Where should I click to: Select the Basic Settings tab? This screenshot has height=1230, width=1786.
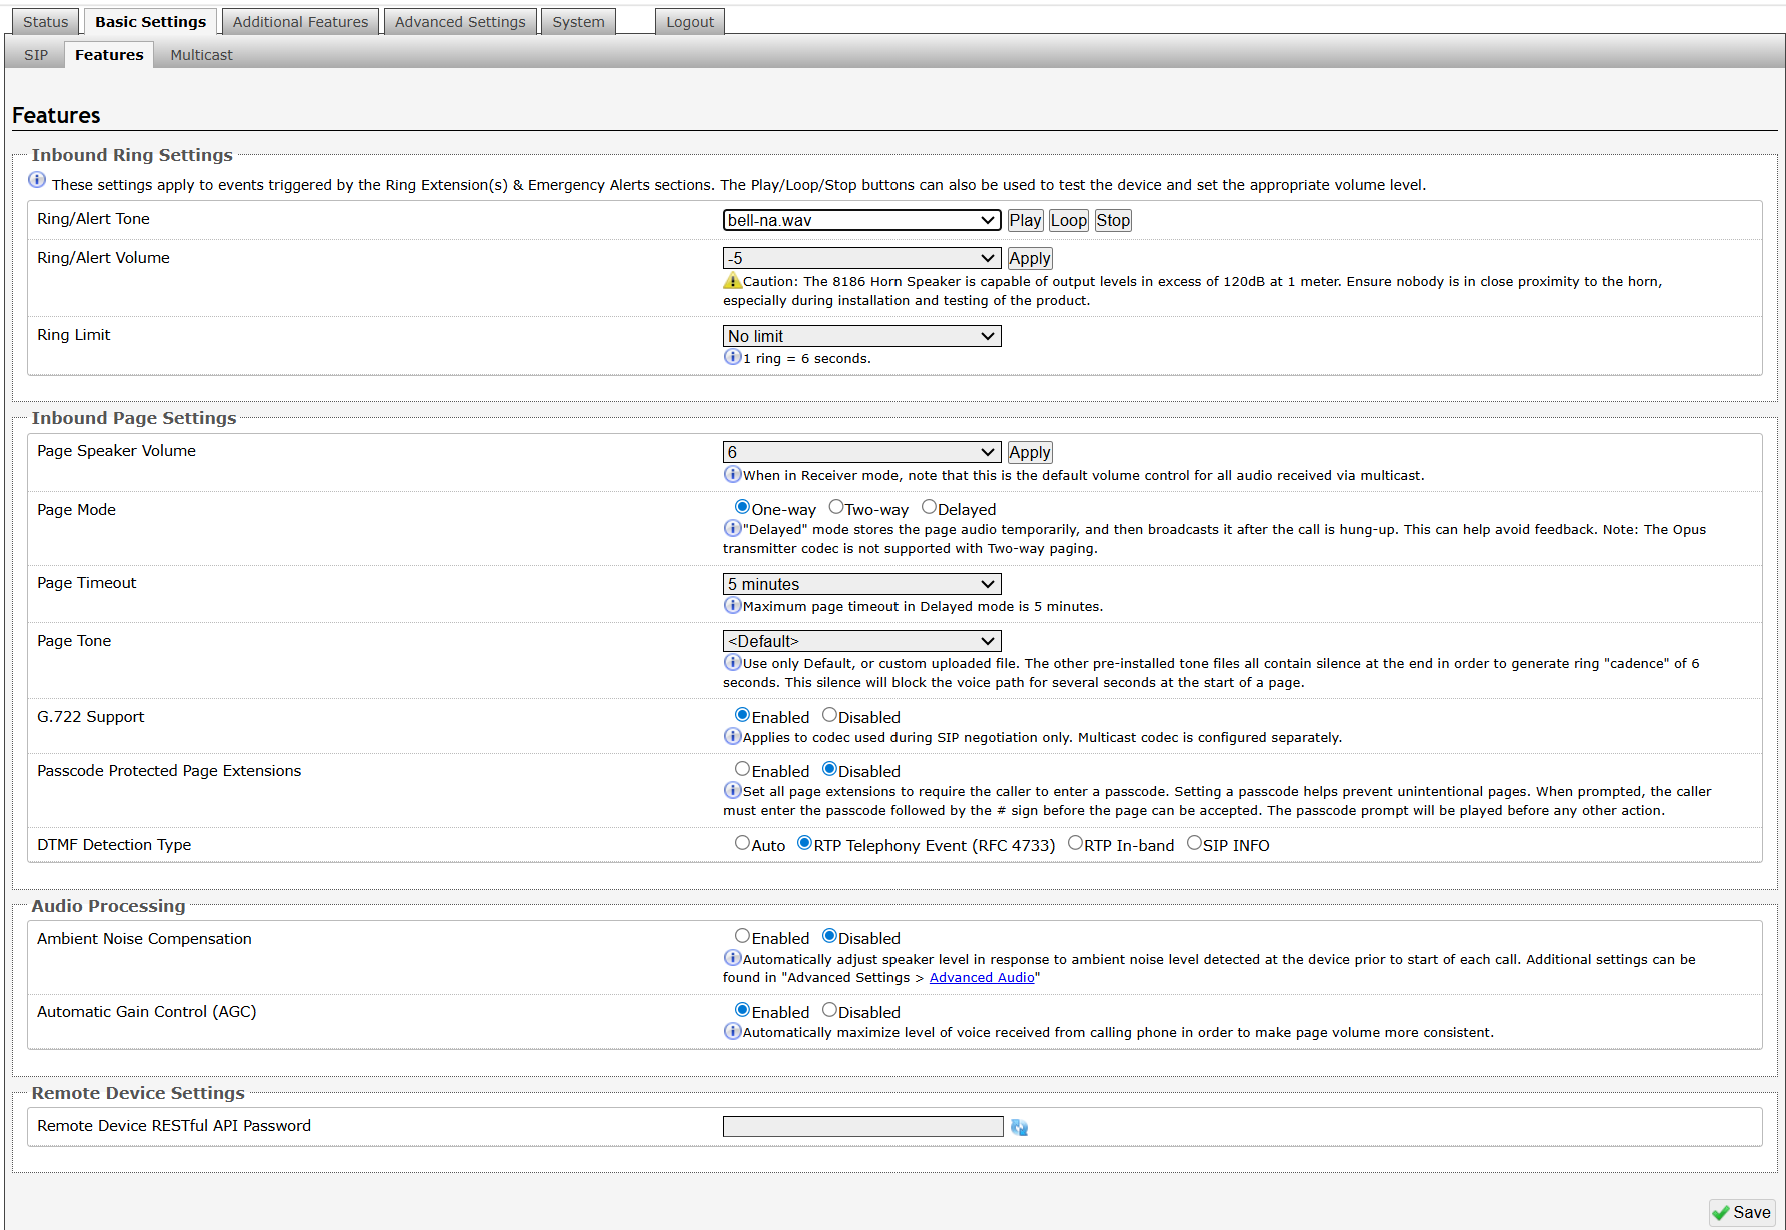150,22
